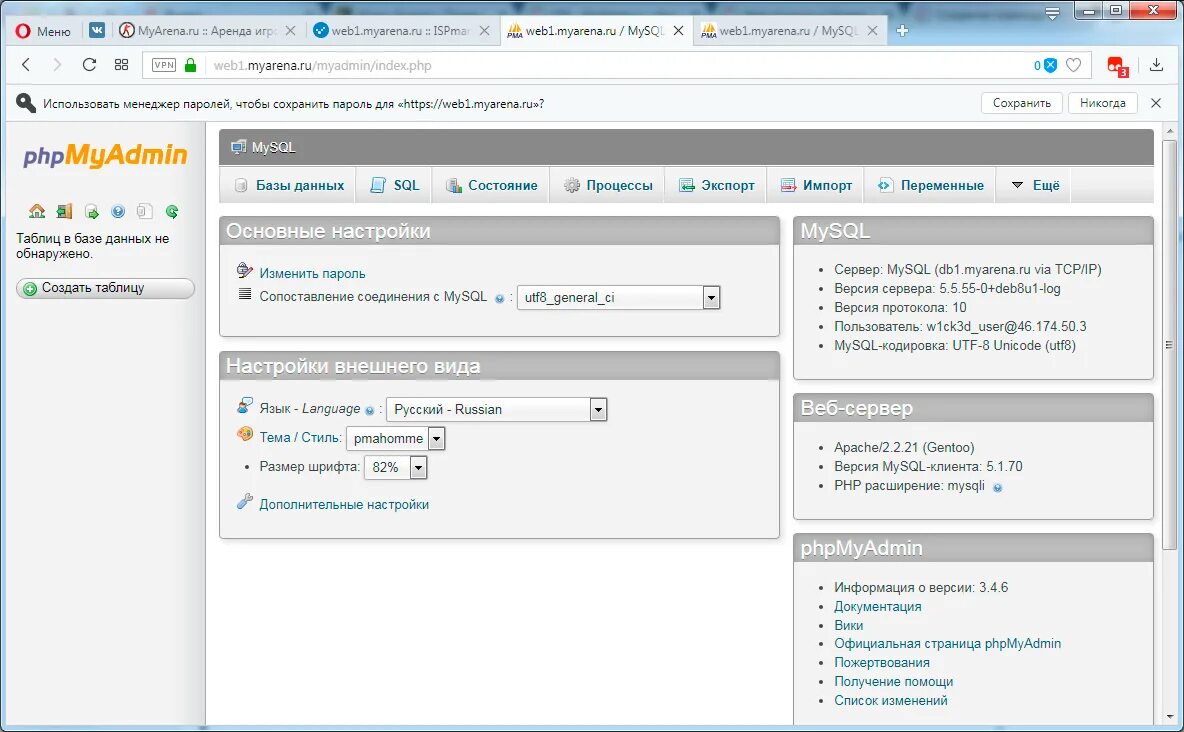Open the Экспорт tab

pyautogui.click(x=717, y=185)
